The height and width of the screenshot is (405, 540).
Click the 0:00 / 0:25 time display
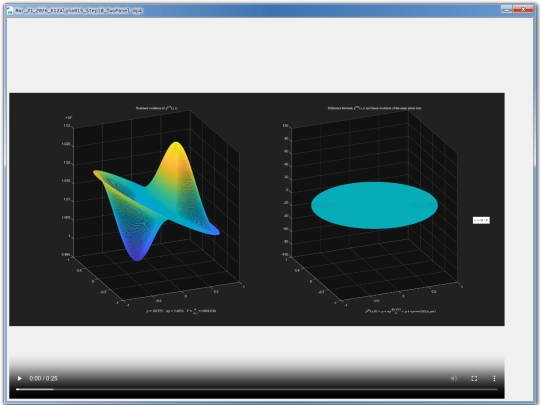[x=43, y=378]
